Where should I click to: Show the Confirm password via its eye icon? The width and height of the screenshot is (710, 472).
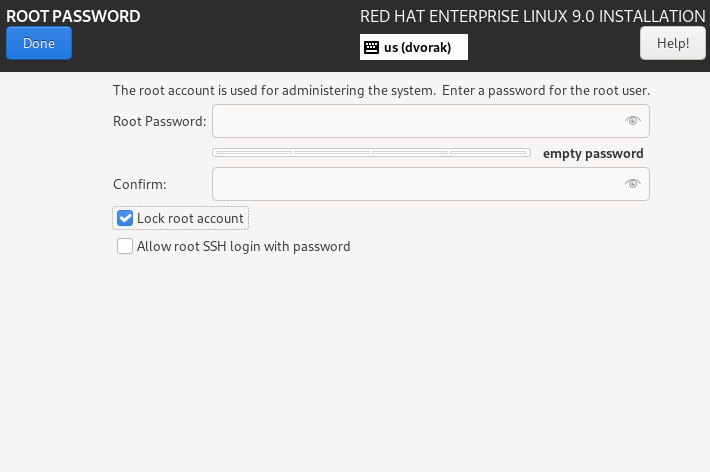pyautogui.click(x=632, y=184)
